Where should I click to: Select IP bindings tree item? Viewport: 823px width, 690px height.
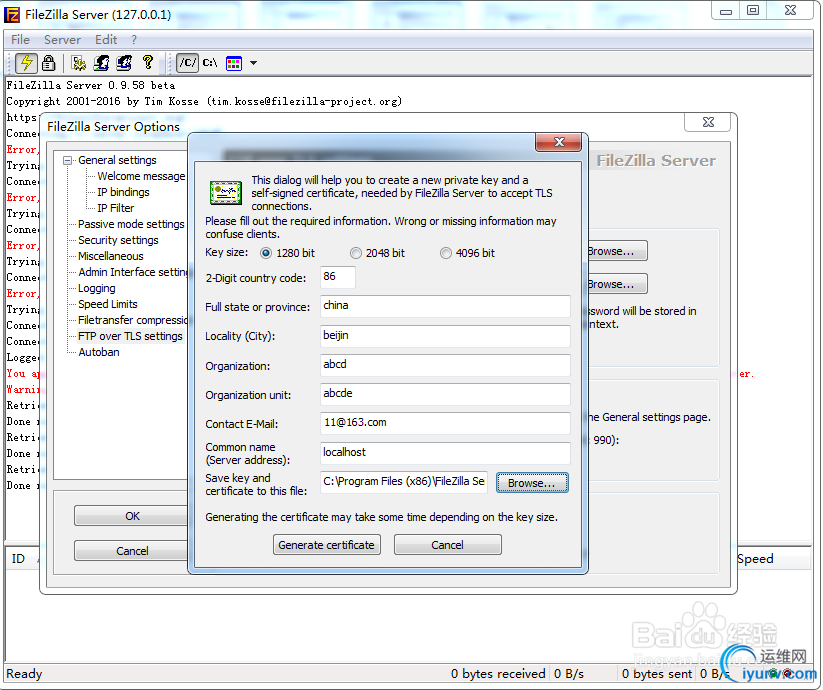tap(123, 192)
